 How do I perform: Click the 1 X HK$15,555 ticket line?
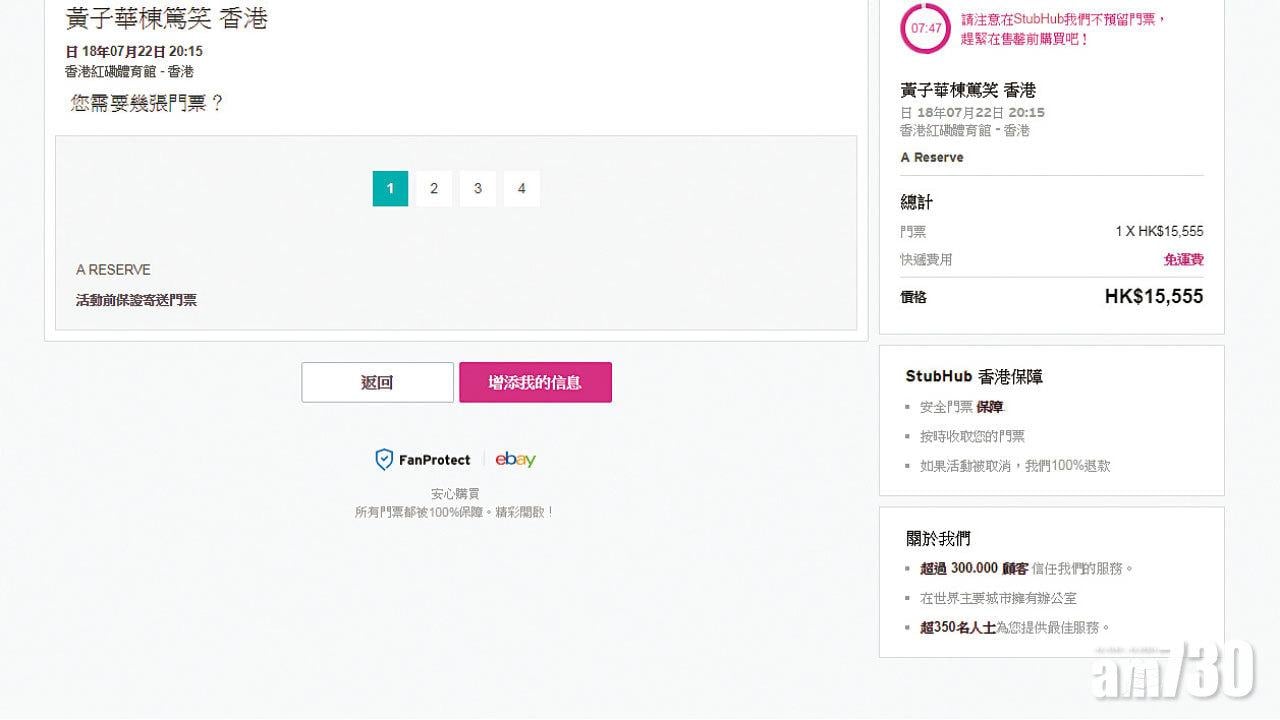click(x=1159, y=231)
